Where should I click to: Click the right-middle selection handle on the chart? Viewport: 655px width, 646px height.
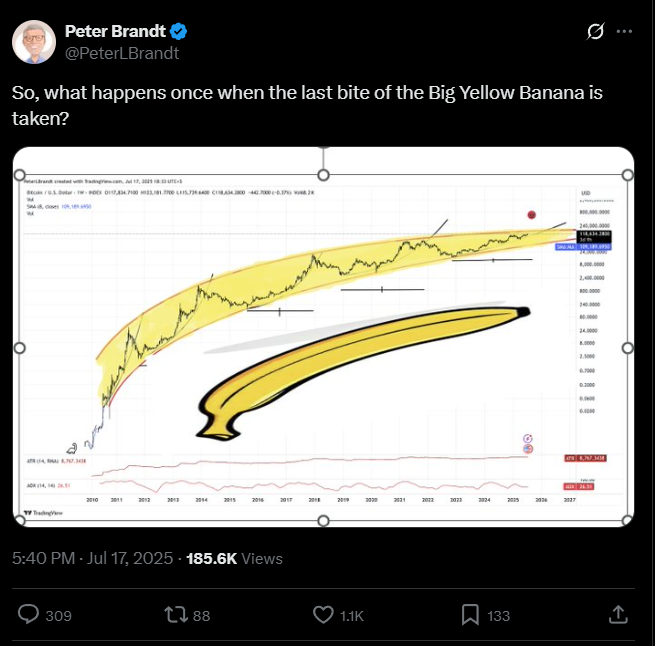pyautogui.click(x=628, y=348)
